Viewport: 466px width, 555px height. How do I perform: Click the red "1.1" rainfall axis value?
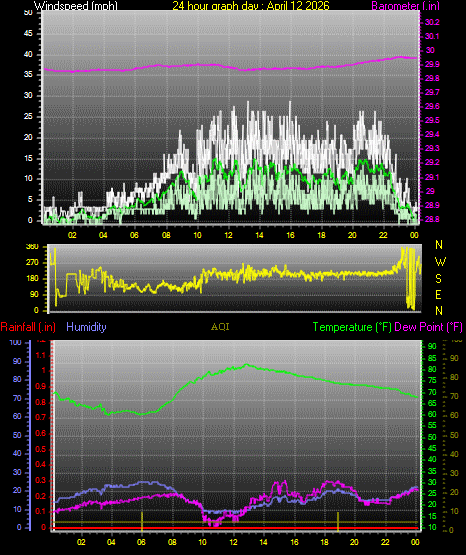[41, 355]
